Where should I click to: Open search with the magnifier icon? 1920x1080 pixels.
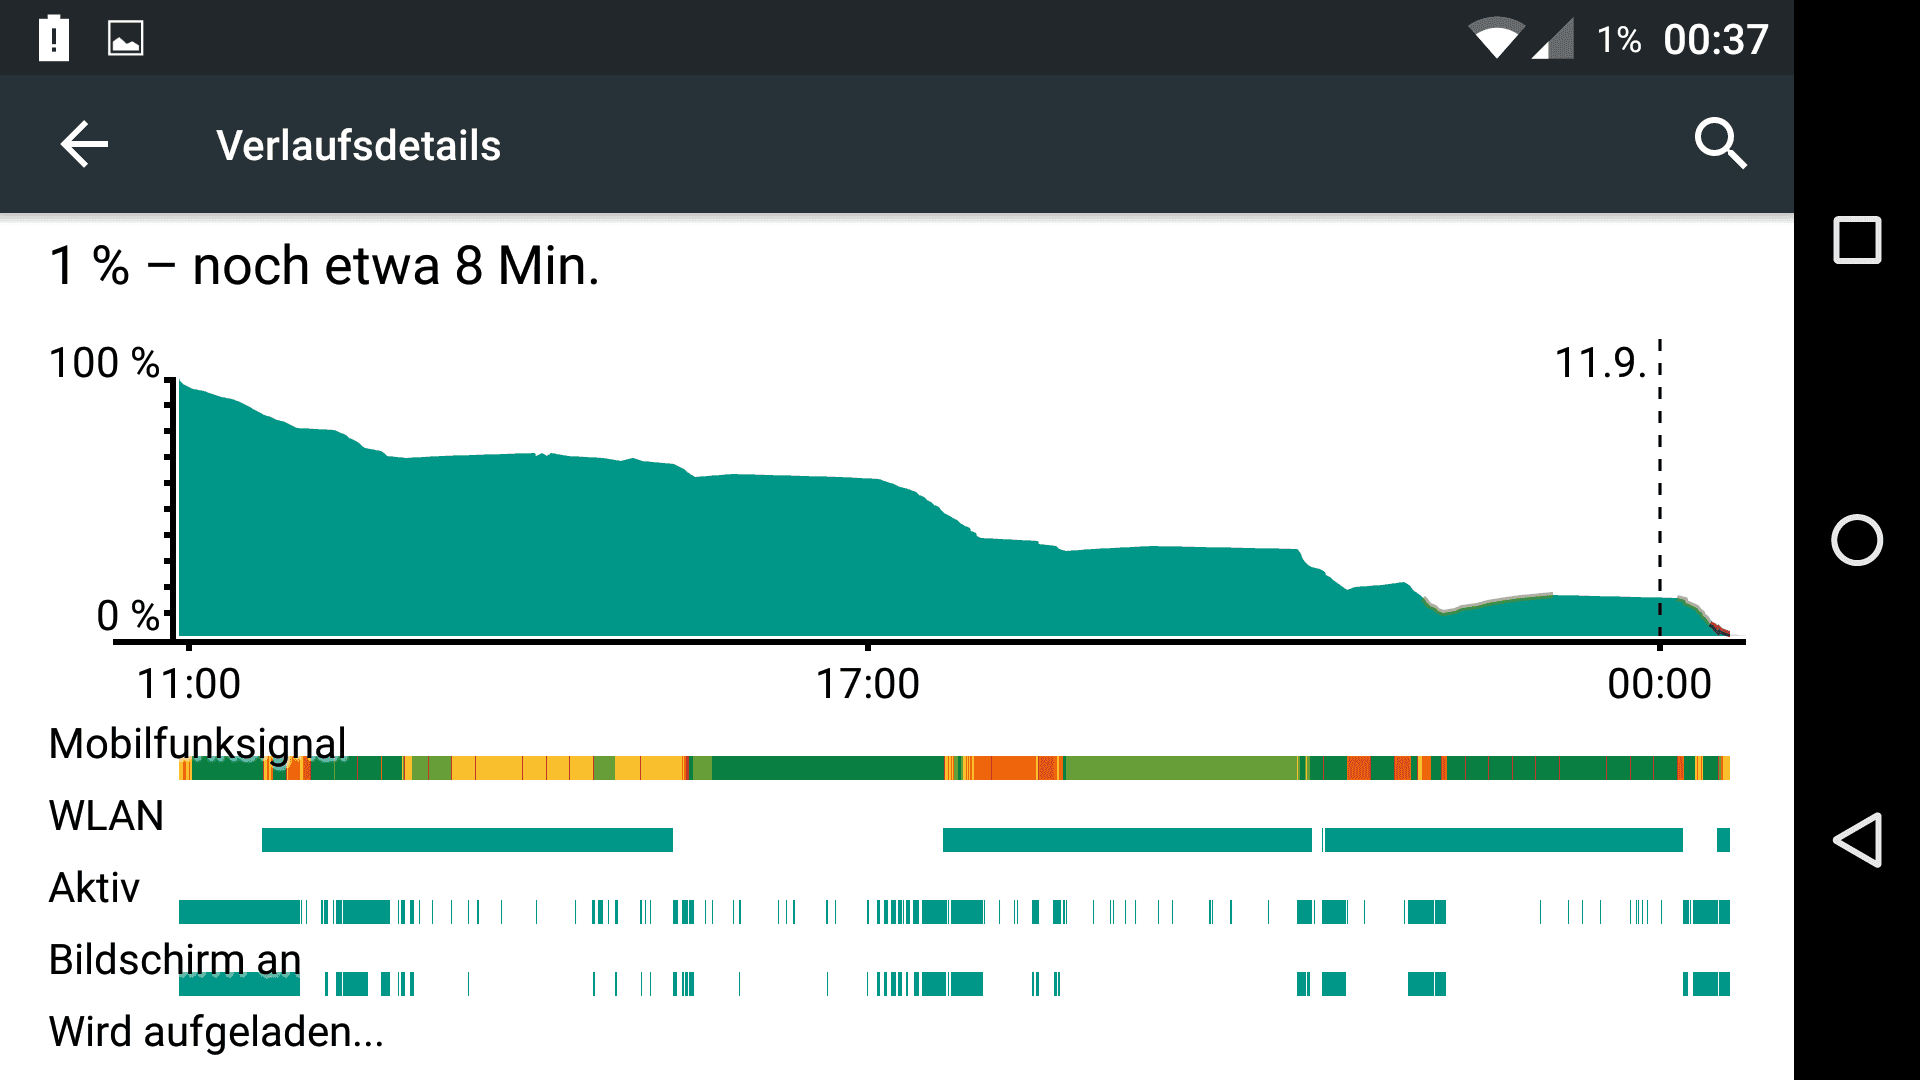pos(1720,144)
